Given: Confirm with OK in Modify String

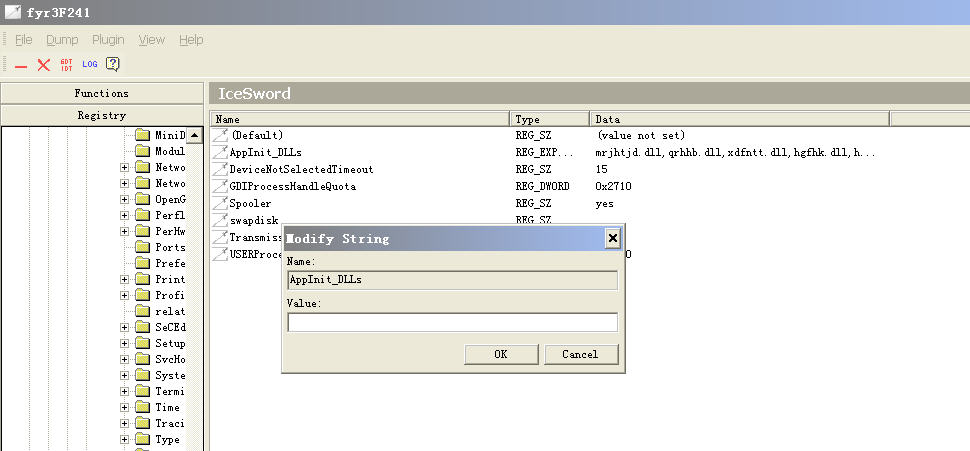Looking at the screenshot, I should (501, 354).
